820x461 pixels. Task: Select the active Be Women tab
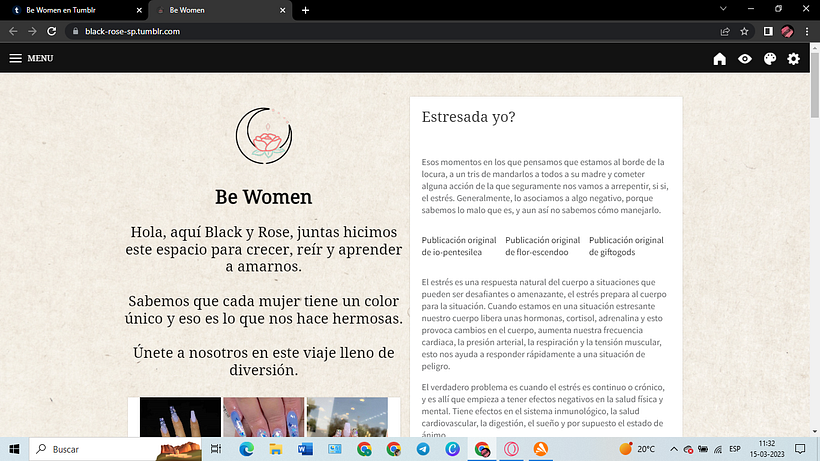click(x=219, y=10)
